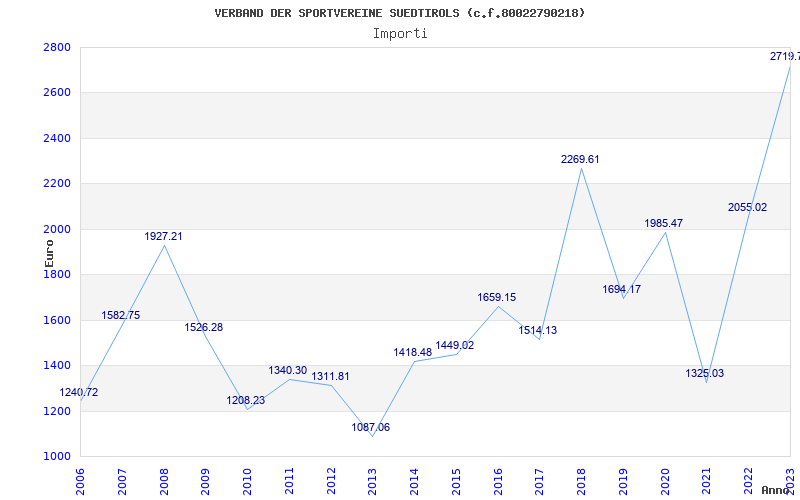
Task: Click x-axis year 2017
Action: [539, 481]
